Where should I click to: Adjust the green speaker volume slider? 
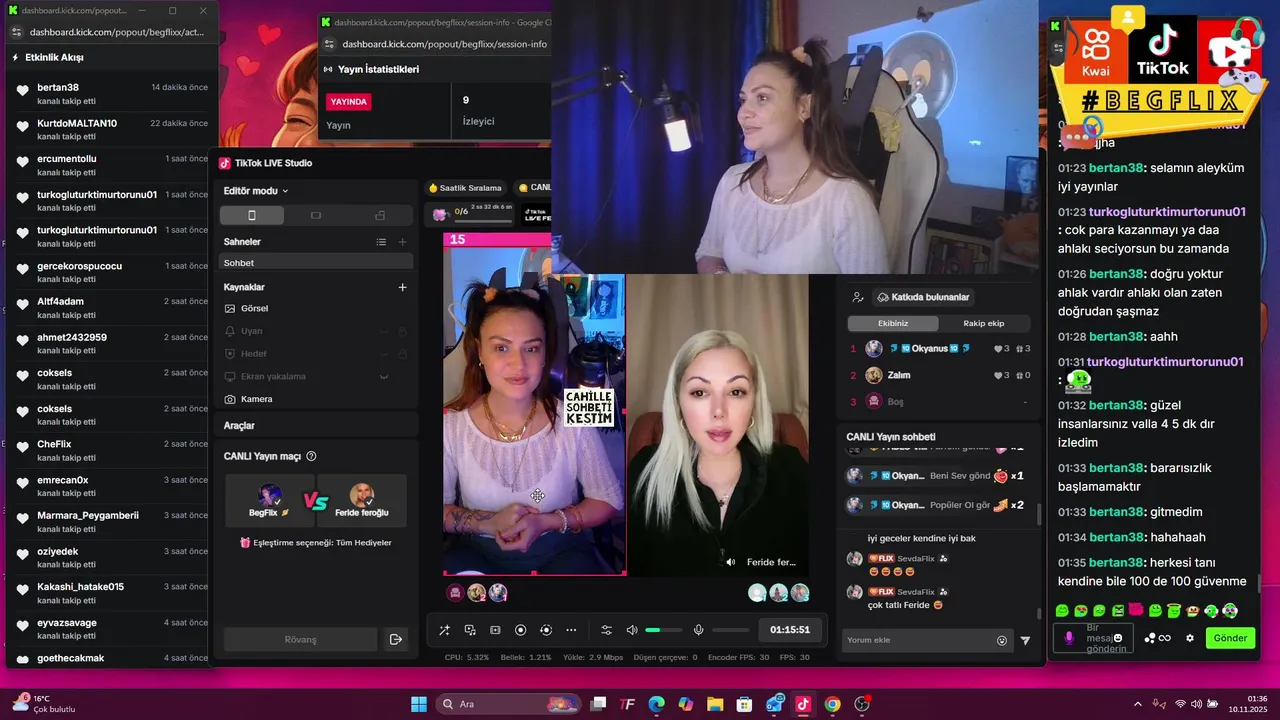click(663, 630)
